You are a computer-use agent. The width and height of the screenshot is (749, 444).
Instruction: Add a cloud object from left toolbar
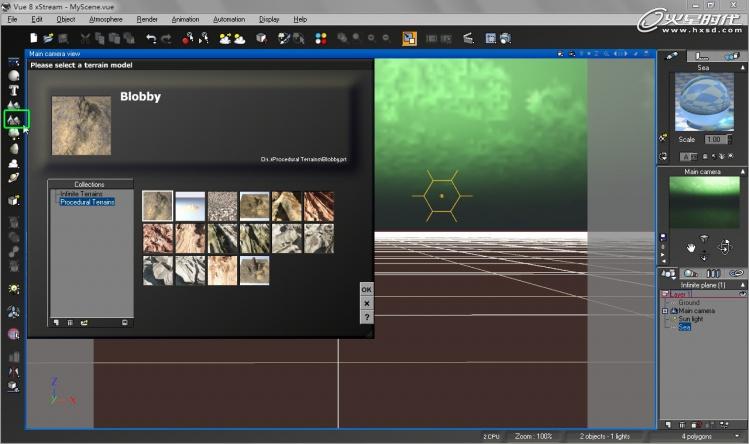coord(14,163)
